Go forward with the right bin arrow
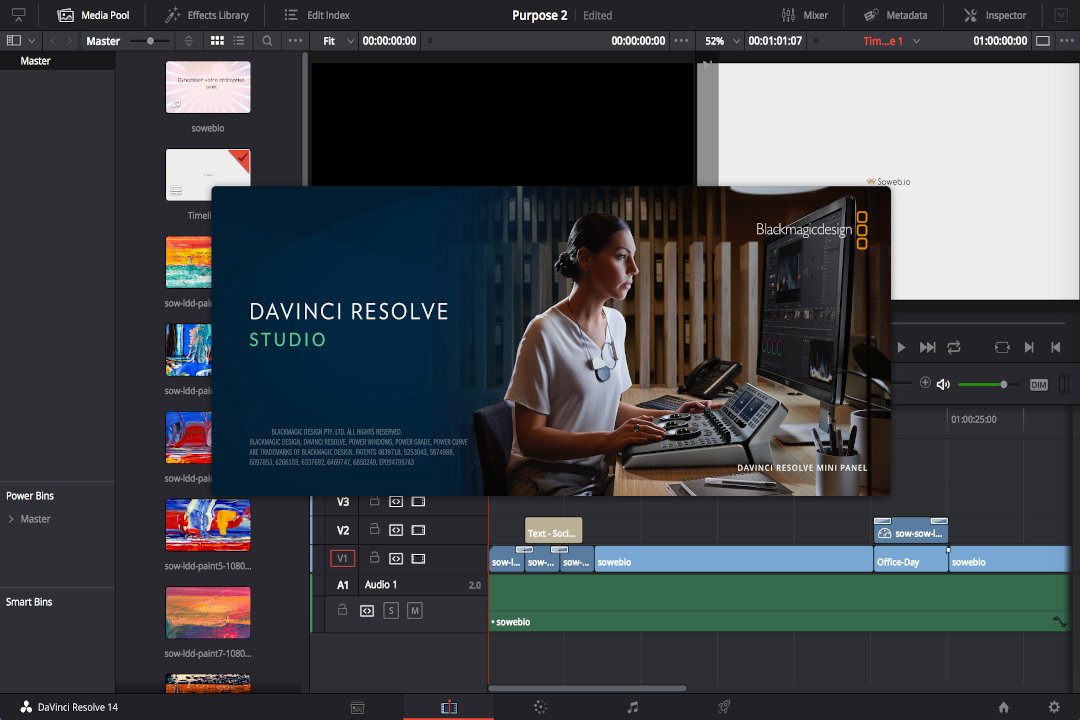This screenshot has height=720, width=1080. point(69,41)
